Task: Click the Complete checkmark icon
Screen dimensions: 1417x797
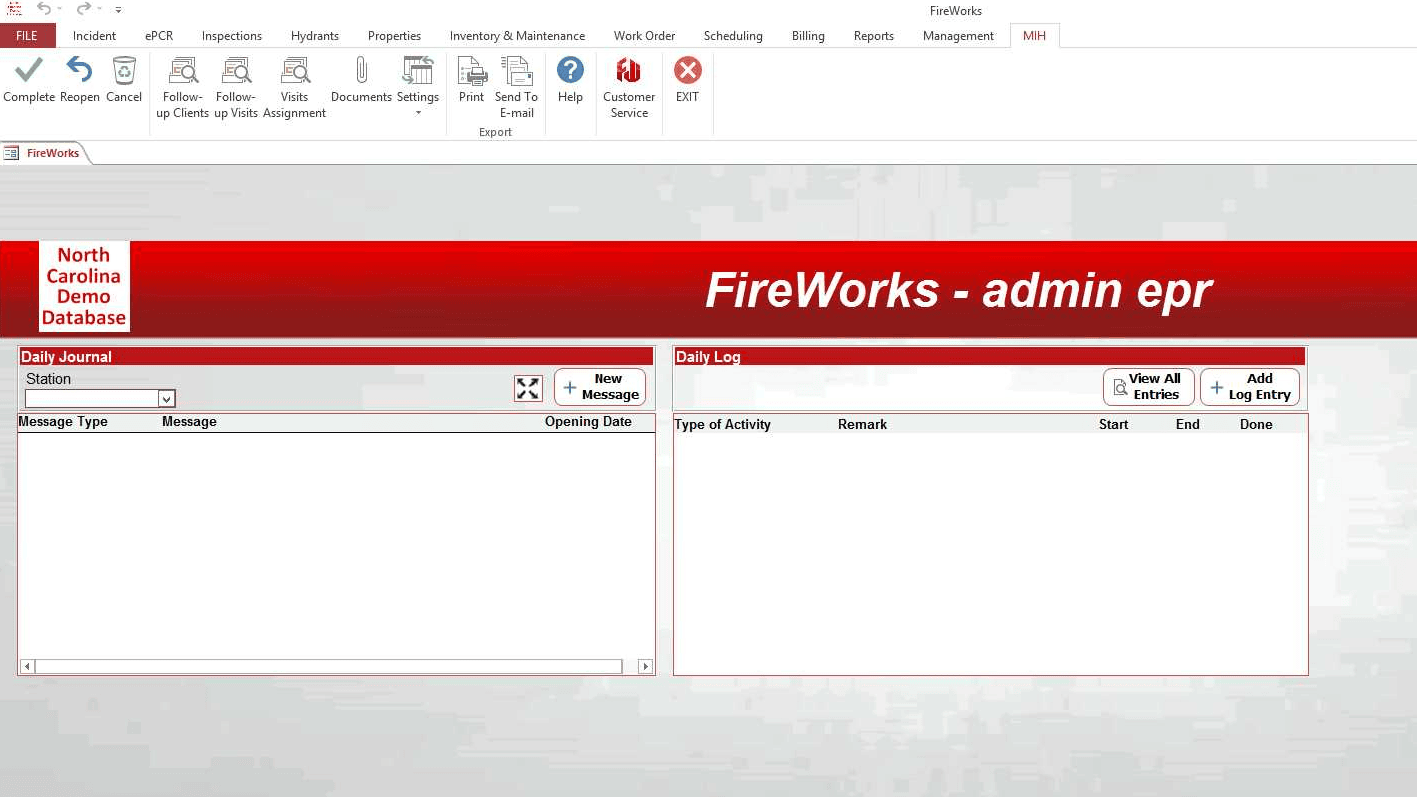Action: click(x=29, y=71)
